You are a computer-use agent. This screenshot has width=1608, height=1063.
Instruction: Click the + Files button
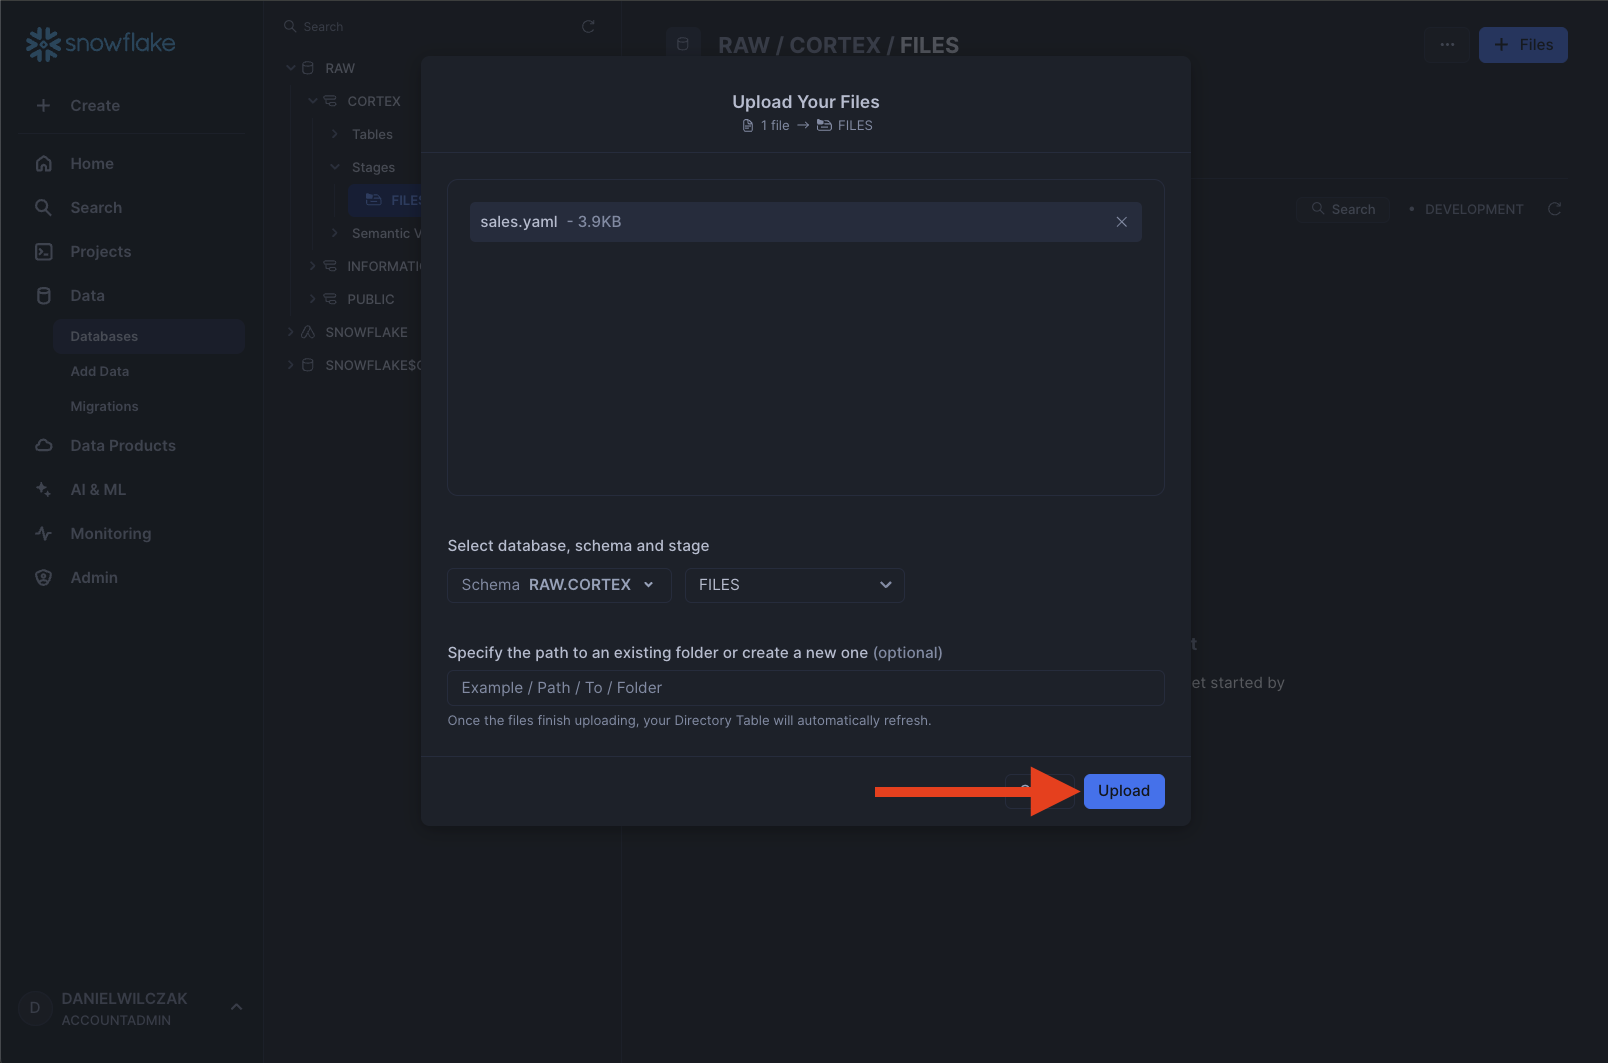1523,45
